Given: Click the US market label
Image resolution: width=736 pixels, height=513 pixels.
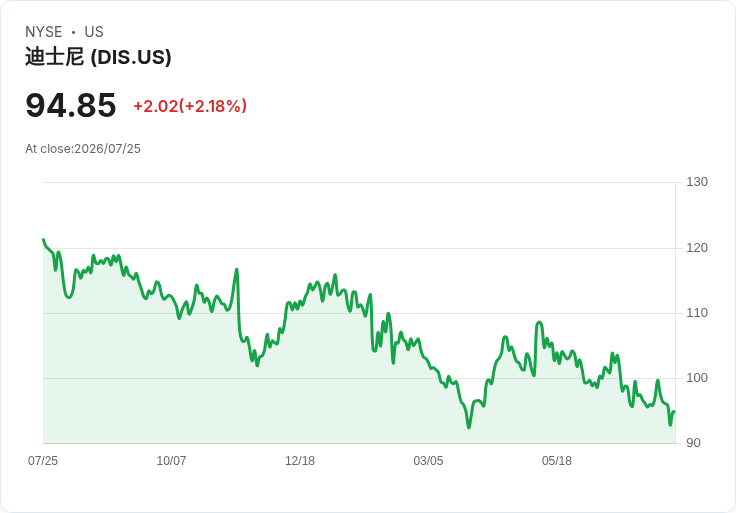Looking at the screenshot, I should click(94, 32).
